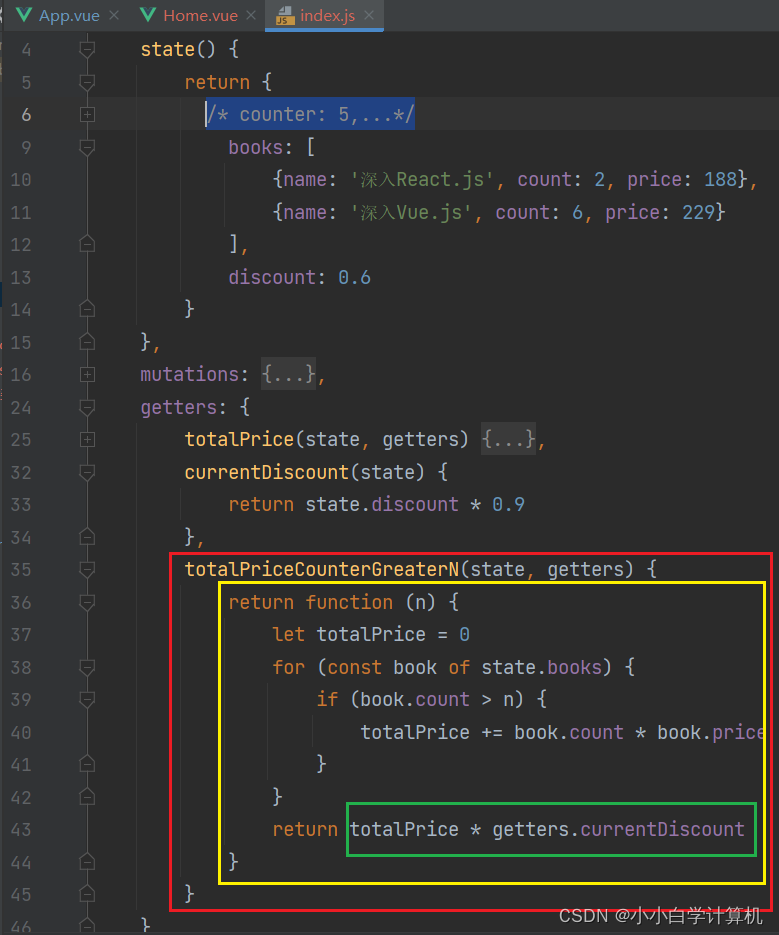Image resolution: width=779 pixels, height=935 pixels.
Task: Switch to the Home.vue tab
Action: pyautogui.click(x=200, y=16)
